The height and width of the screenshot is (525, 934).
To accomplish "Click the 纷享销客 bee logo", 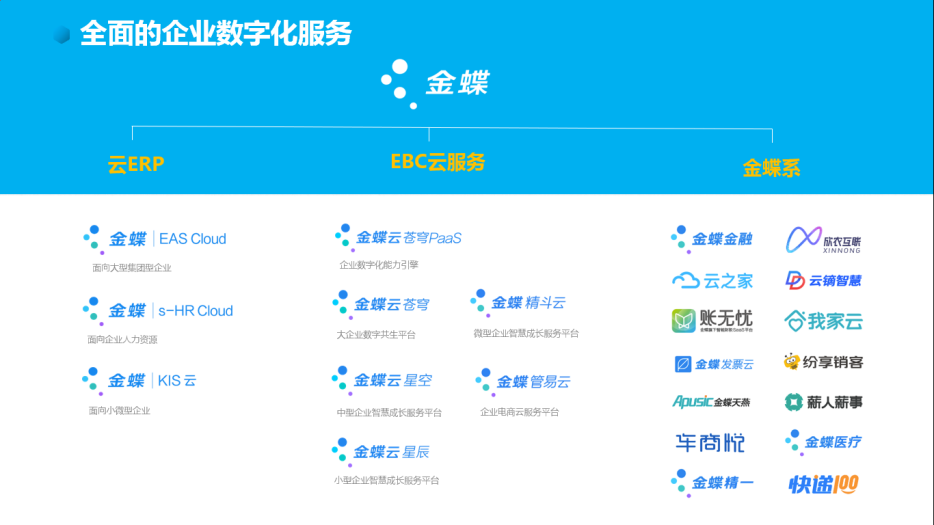I will click(x=824, y=362).
